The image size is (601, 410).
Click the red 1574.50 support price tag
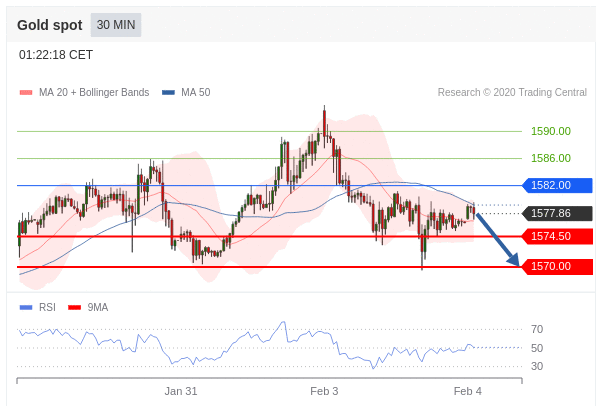pyautogui.click(x=558, y=236)
